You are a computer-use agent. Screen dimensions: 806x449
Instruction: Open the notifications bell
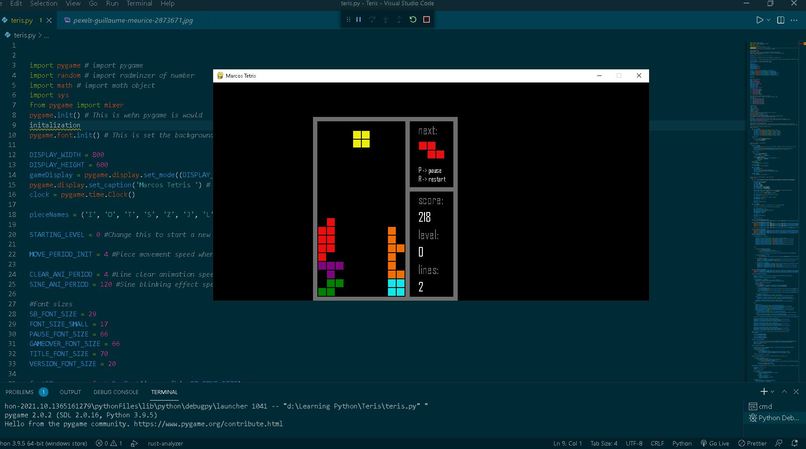pyautogui.click(x=795, y=443)
